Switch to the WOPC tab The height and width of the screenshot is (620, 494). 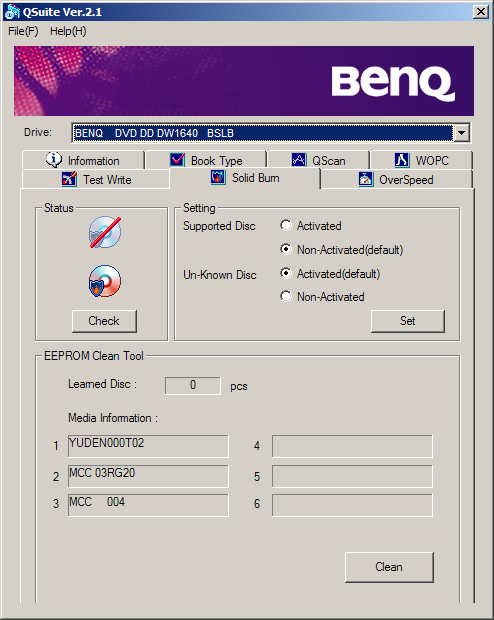[x=421, y=160]
